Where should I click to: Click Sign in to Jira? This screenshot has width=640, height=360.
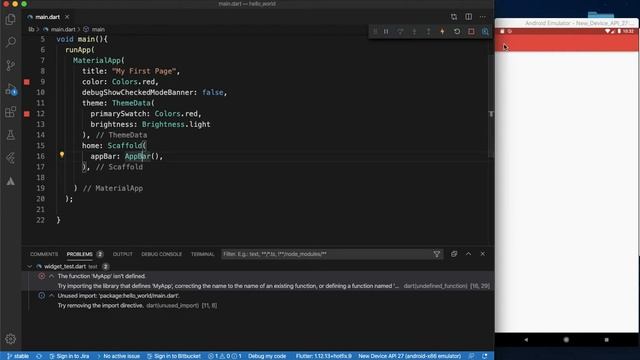pos(69,356)
